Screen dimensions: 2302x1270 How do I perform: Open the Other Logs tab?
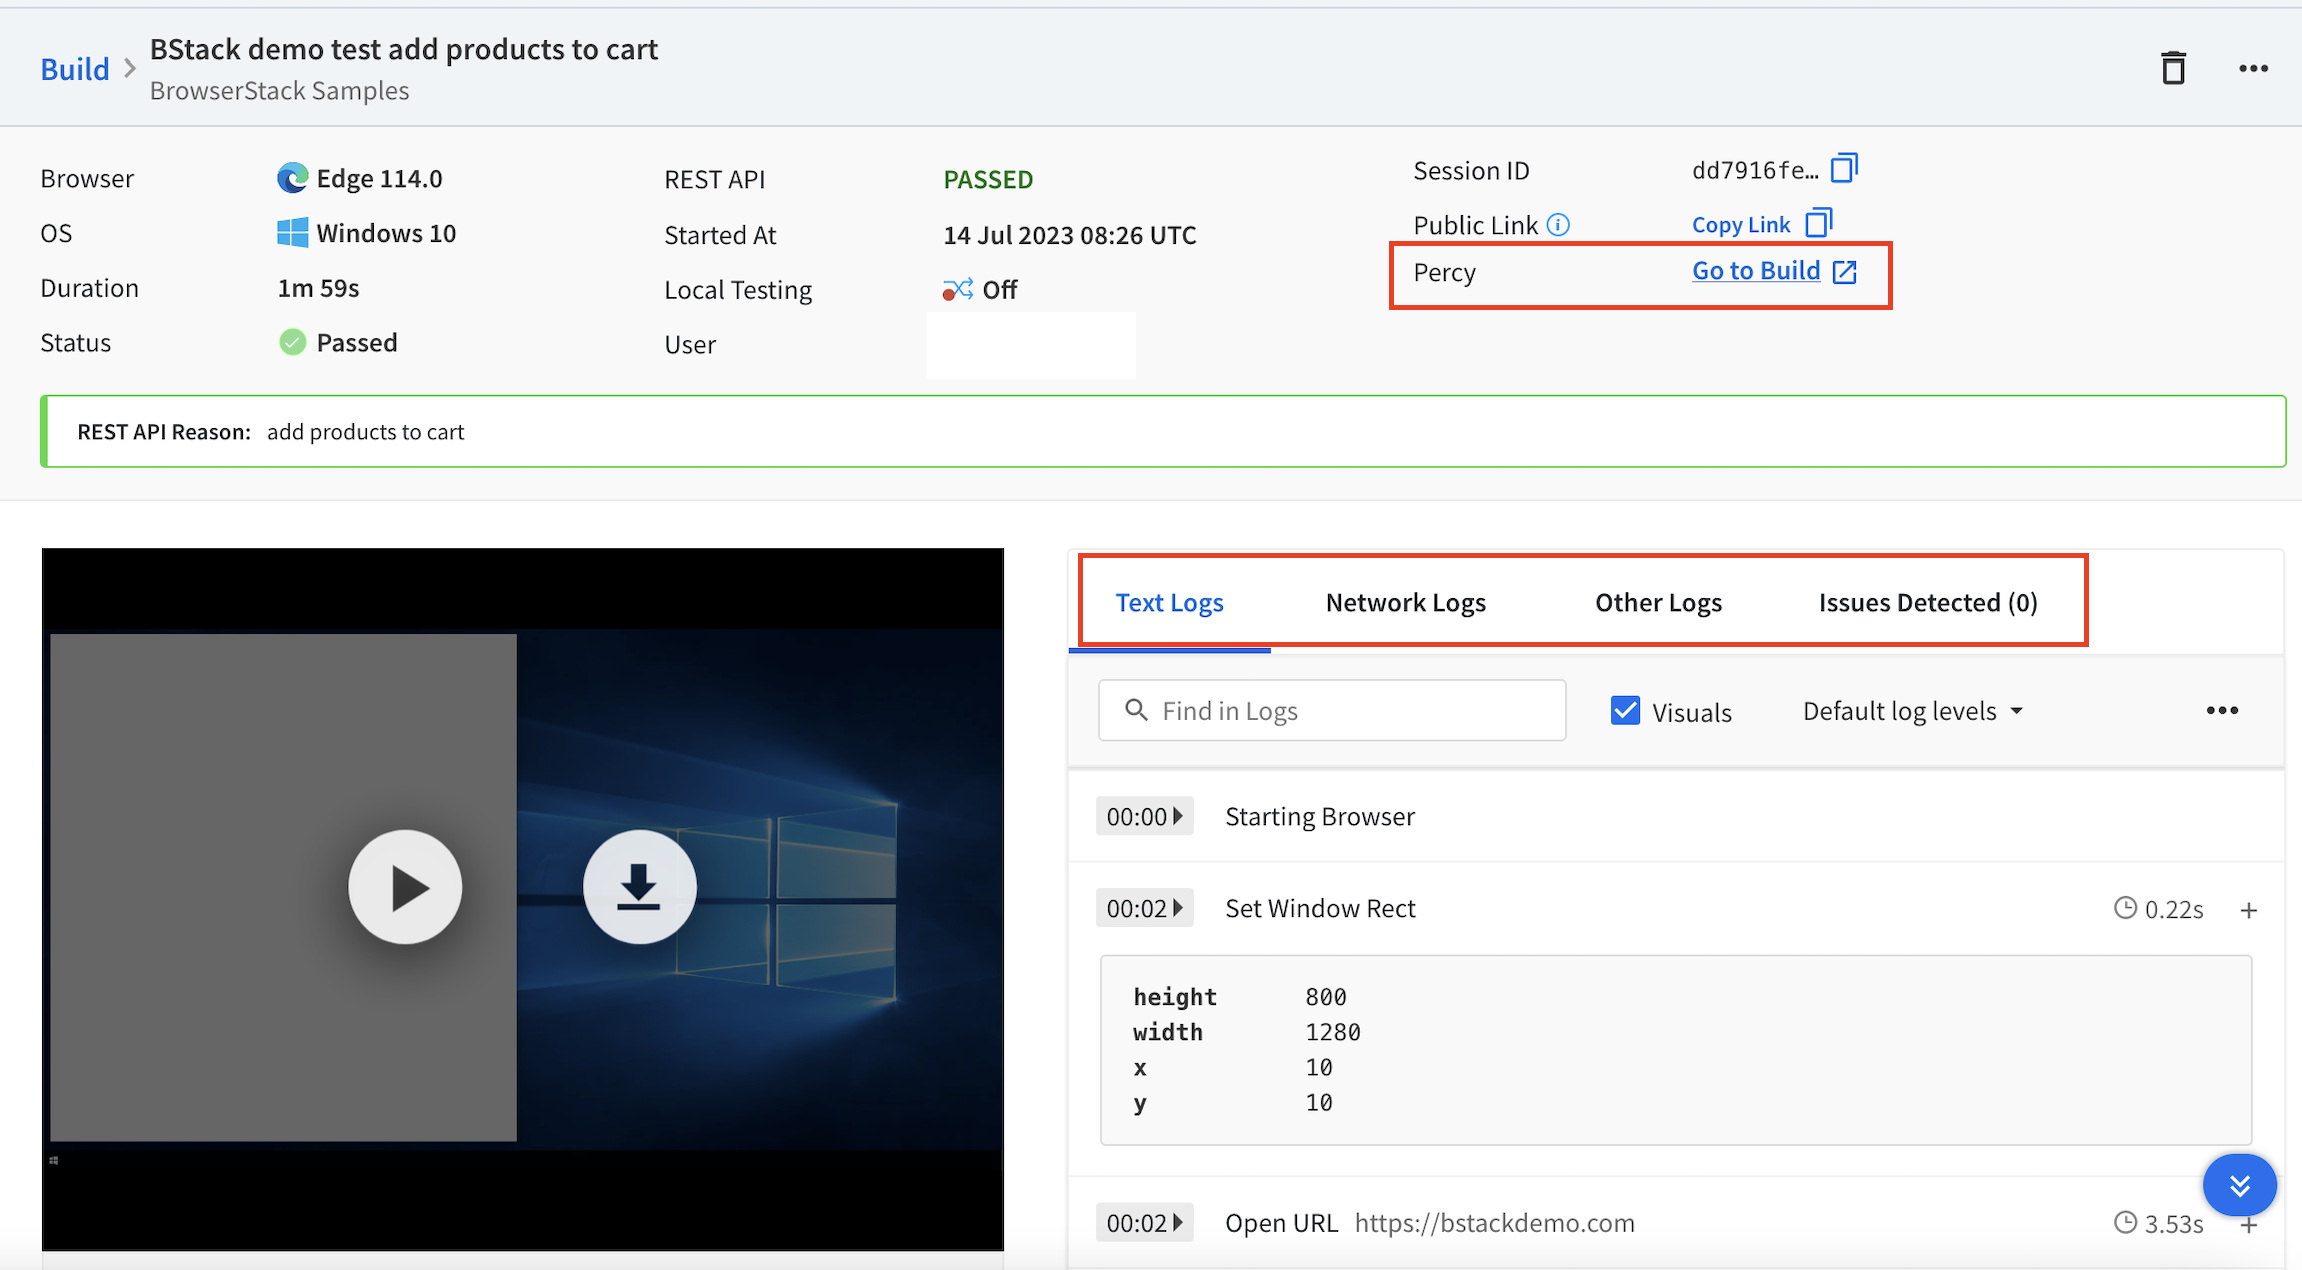point(1658,603)
